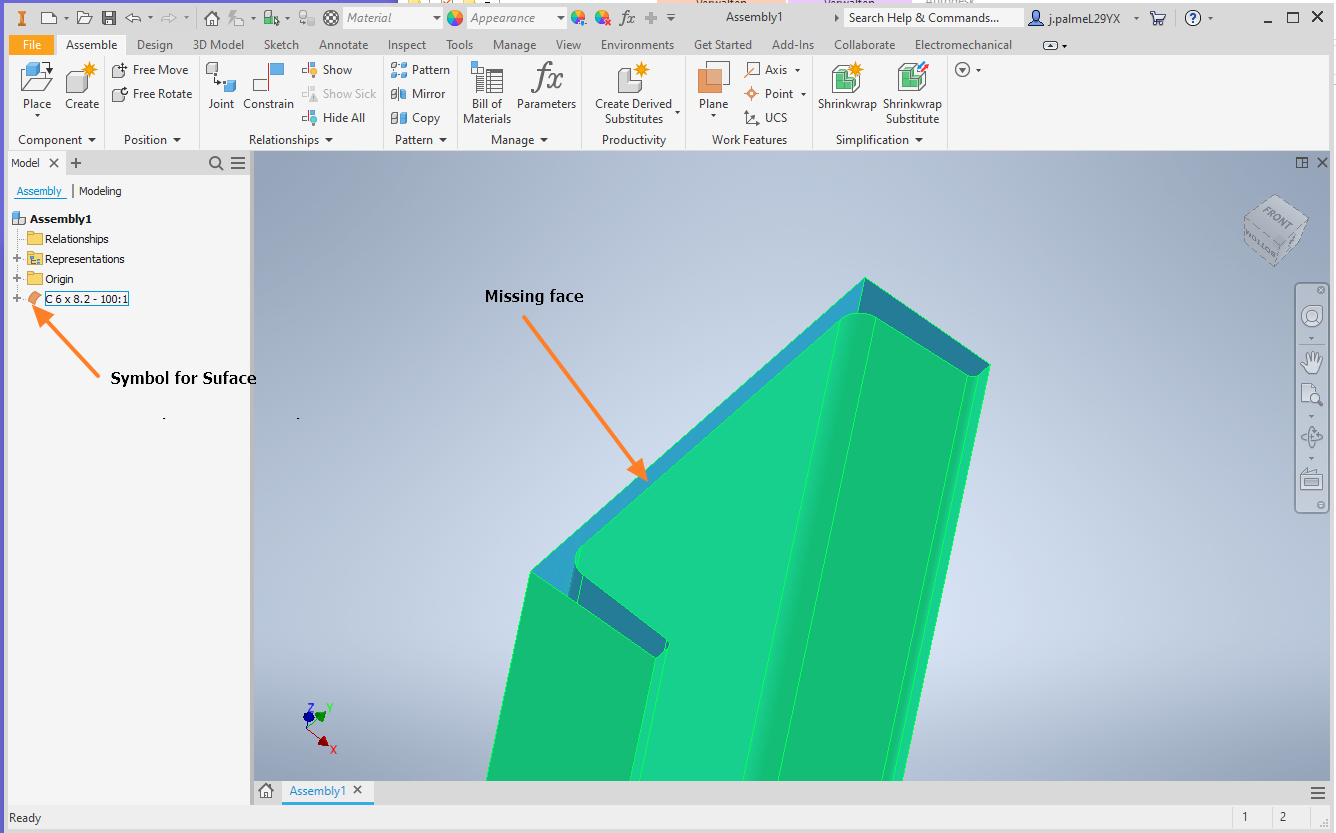Toggle Free Move for components

[x=151, y=69]
